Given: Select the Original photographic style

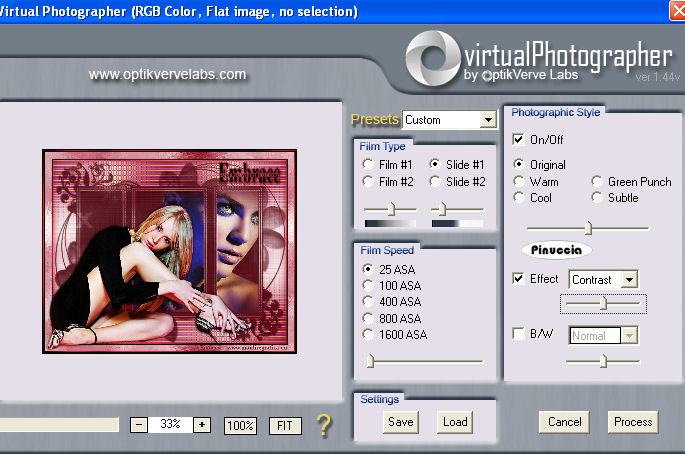Looking at the screenshot, I should (519, 164).
